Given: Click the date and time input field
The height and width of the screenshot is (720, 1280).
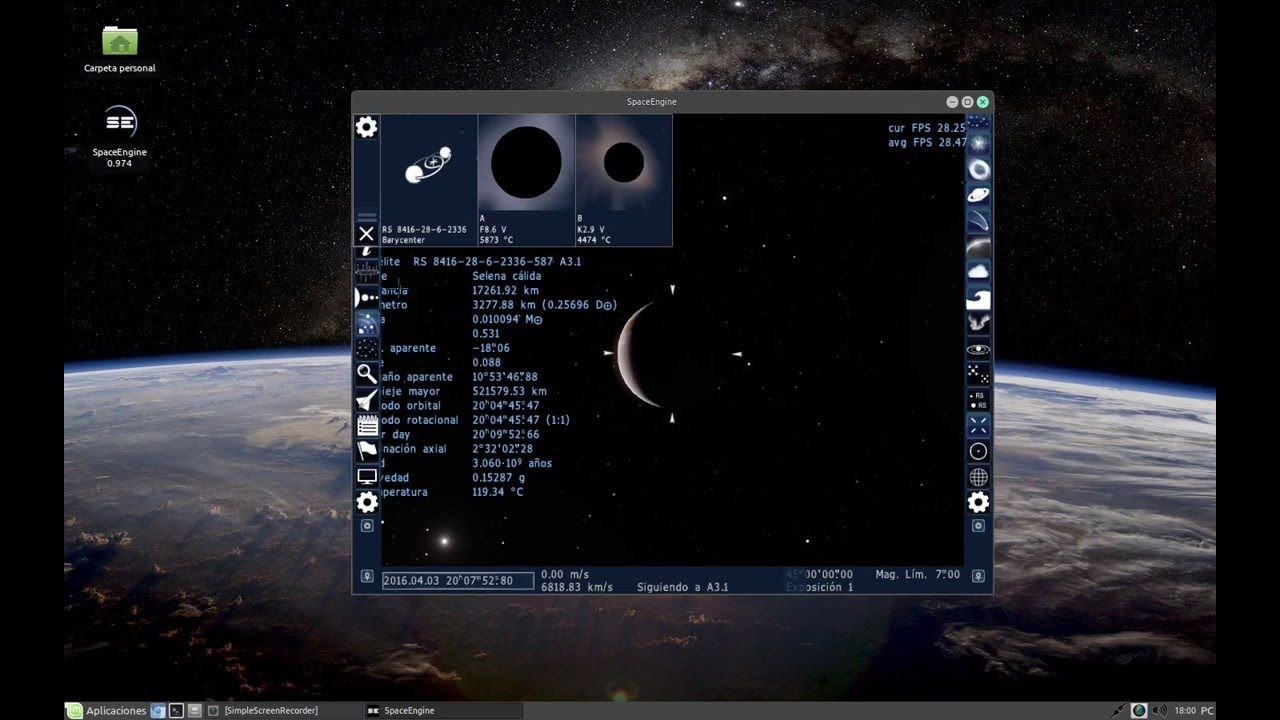Looking at the screenshot, I should [x=458, y=580].
